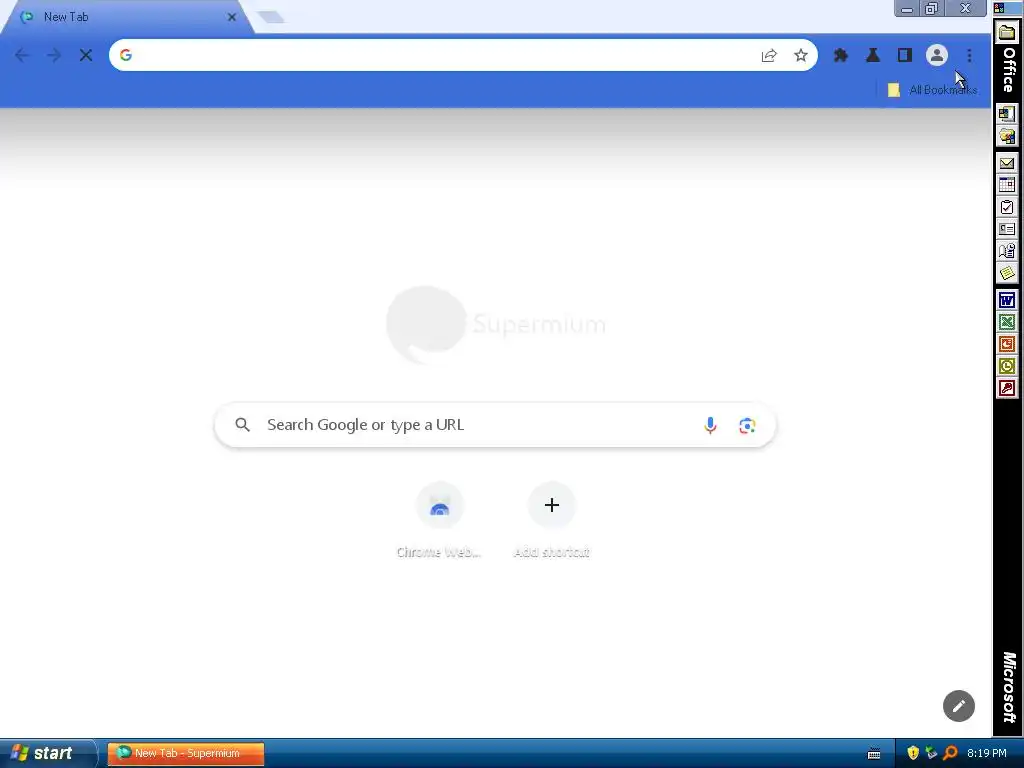Click the orange magnifier tray icon

click(950, 753)
